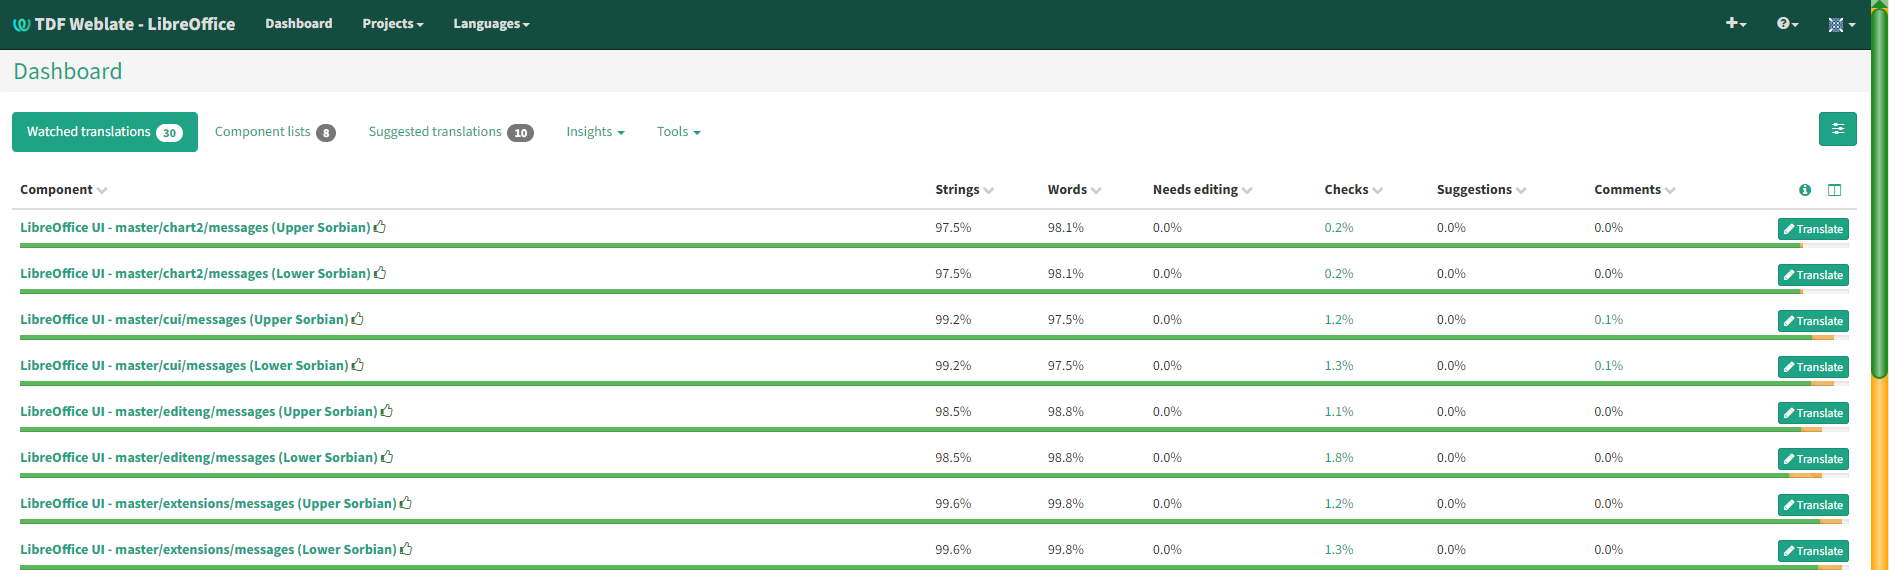Click progress bar under editeng/messages (Lower Sorbian)
The width and height of the screenshot is (1890, 570).
pos(934,476)
